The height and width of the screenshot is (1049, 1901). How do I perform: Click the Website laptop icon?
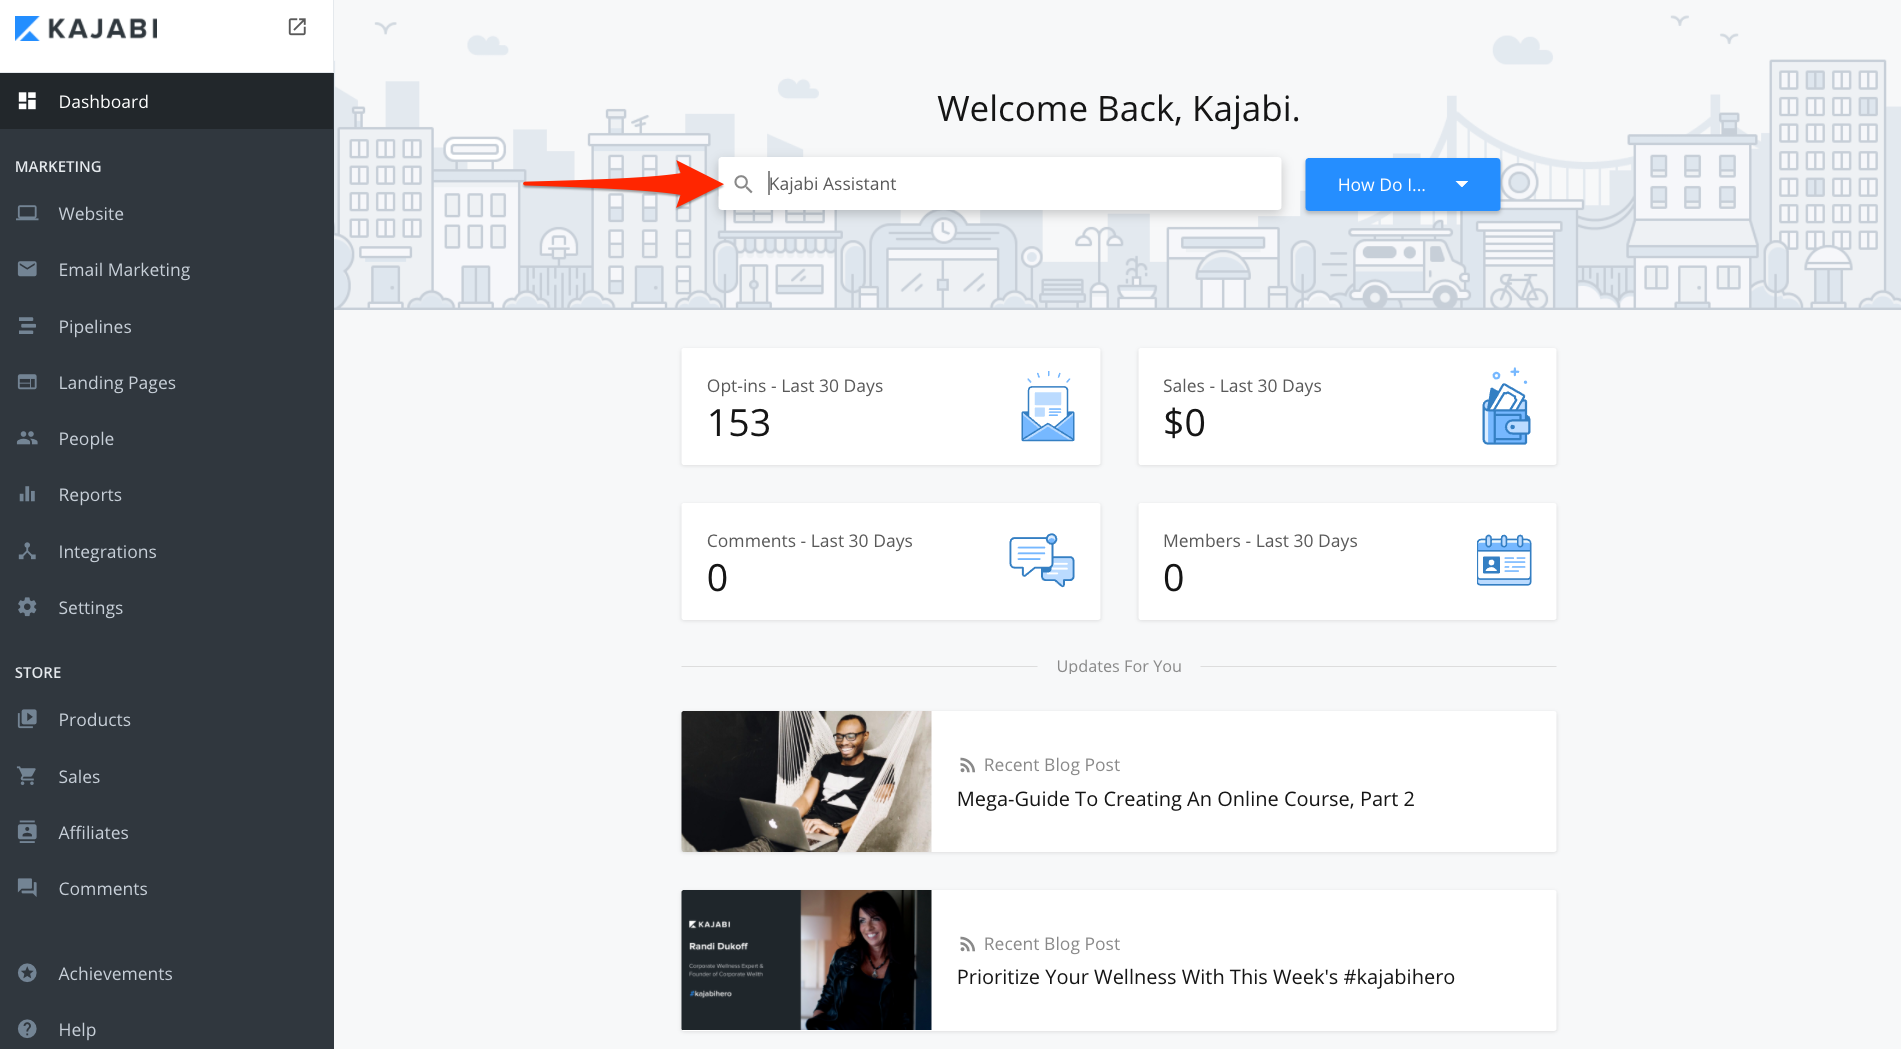click(27, 213)
